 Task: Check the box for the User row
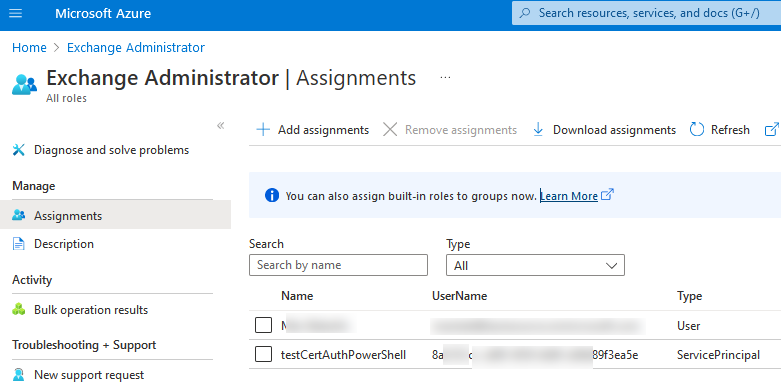coord(263,325)
